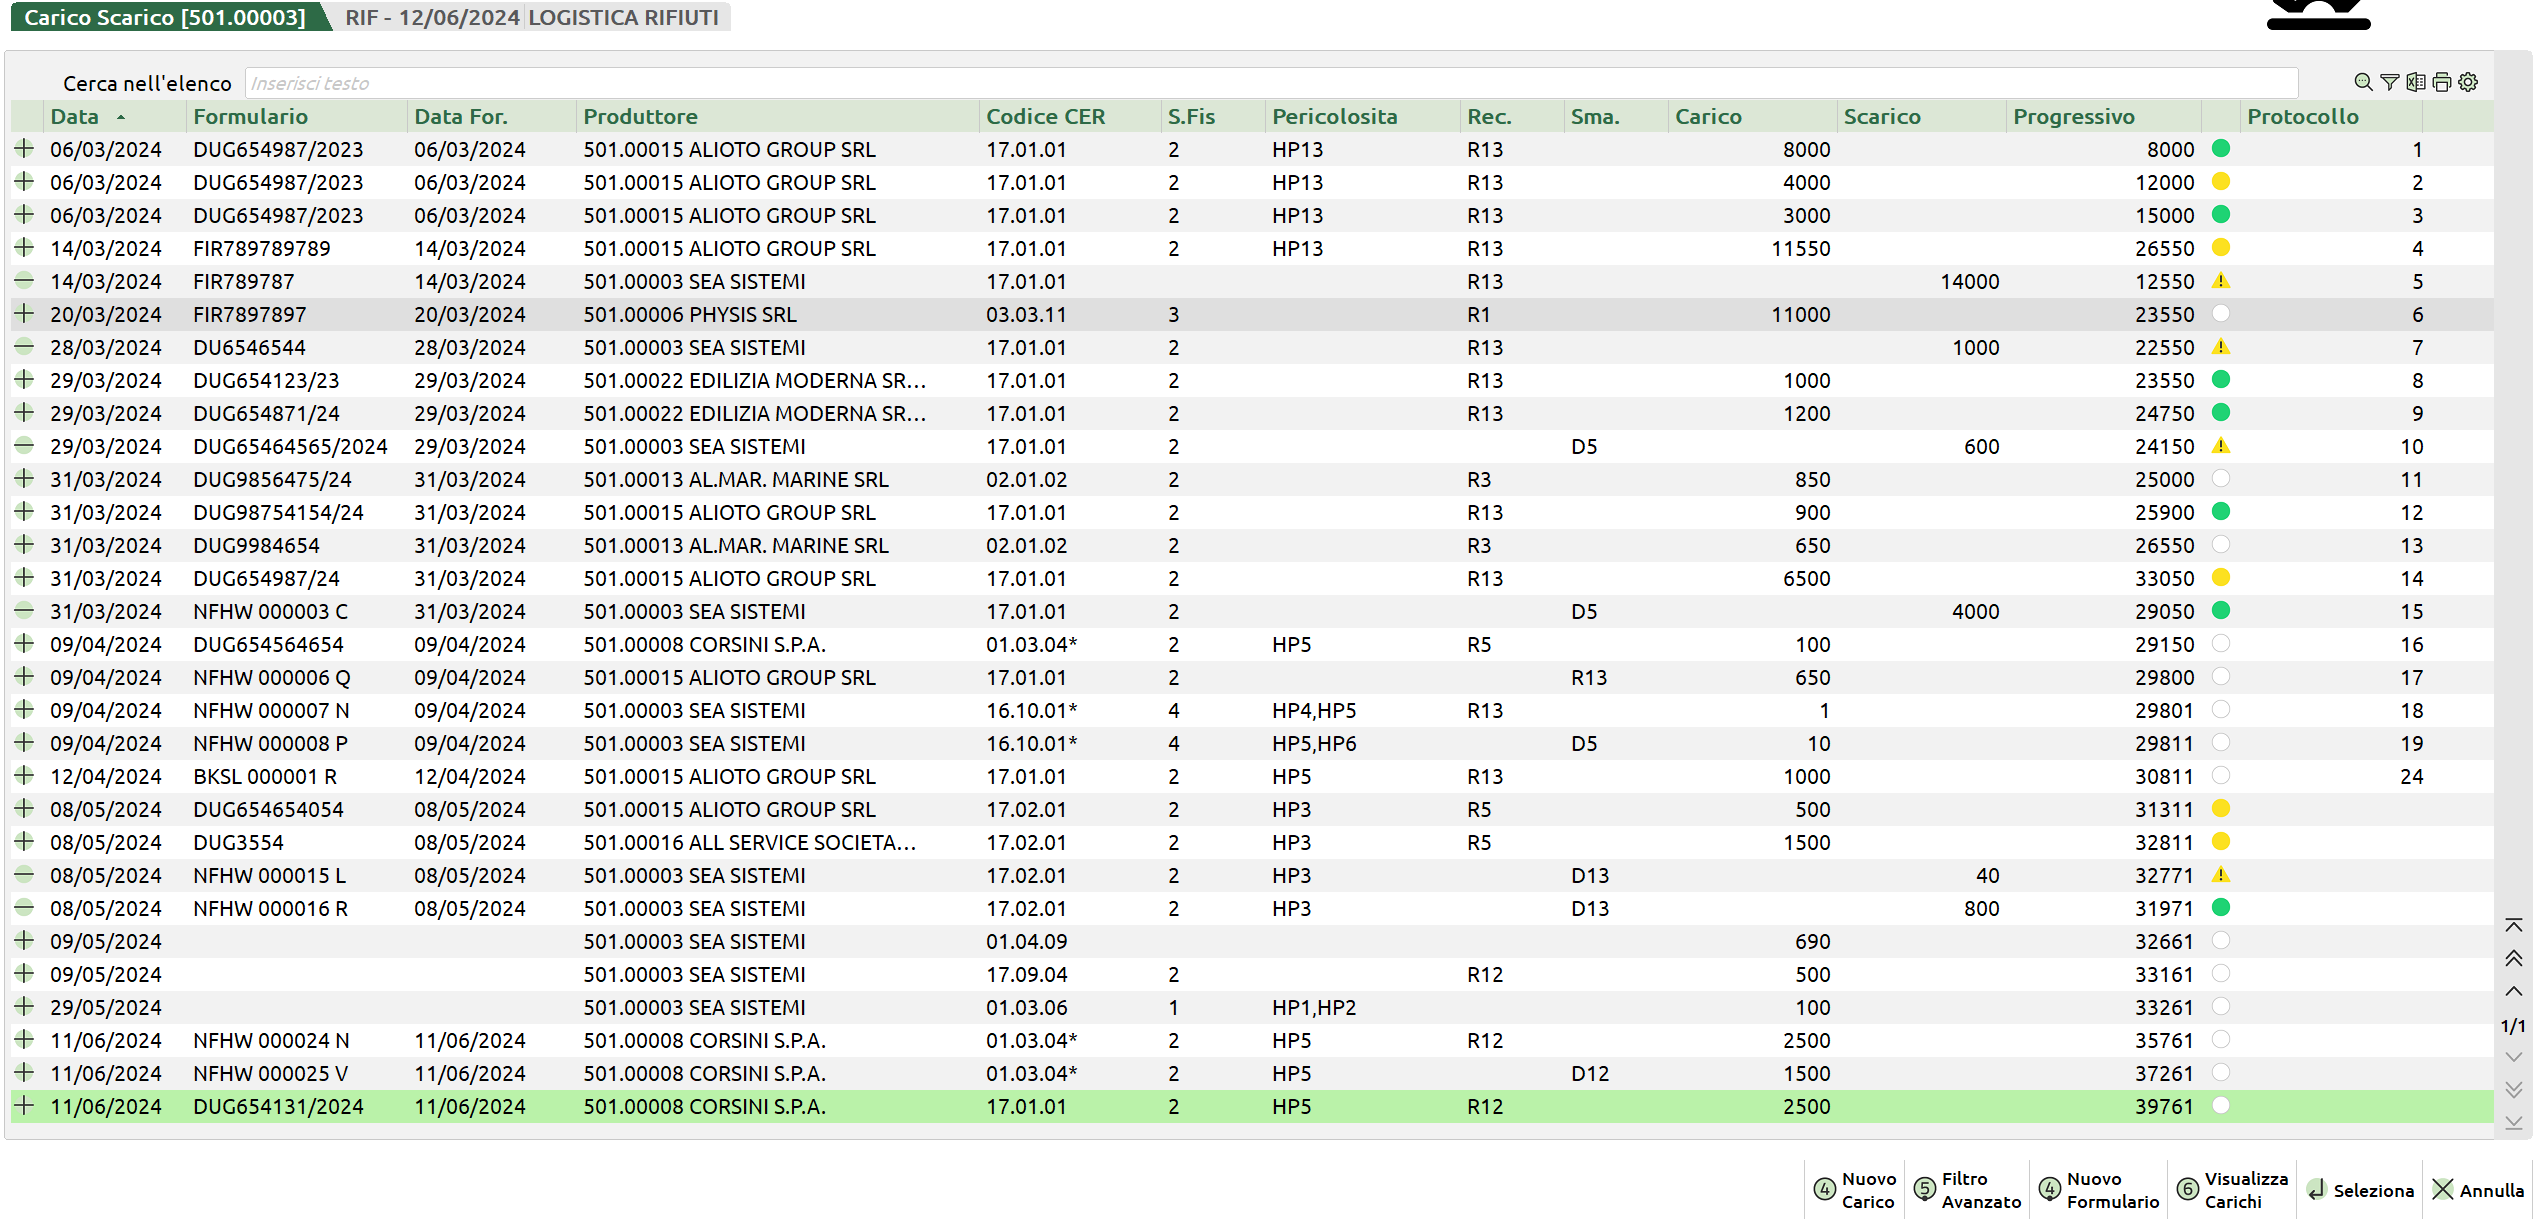This screenshot has height=1220, width=2537.
Task: Switch to the Carico Scarico tab
Action: (165, 17)
